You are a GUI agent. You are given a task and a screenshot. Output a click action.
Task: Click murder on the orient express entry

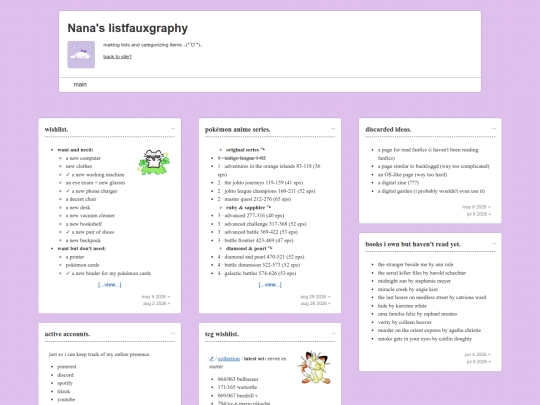(429, 330)
